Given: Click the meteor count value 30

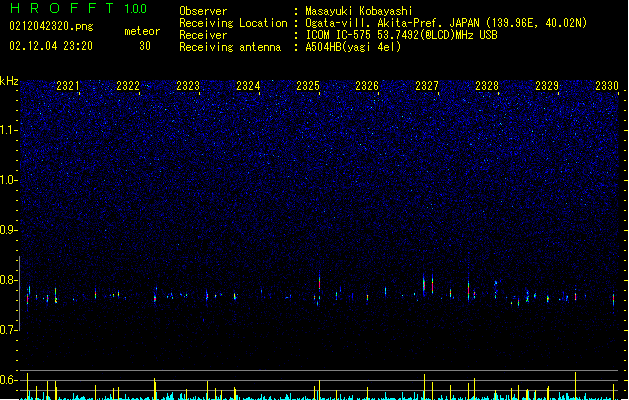Looking at the screenshot, I should pos(145,46).
